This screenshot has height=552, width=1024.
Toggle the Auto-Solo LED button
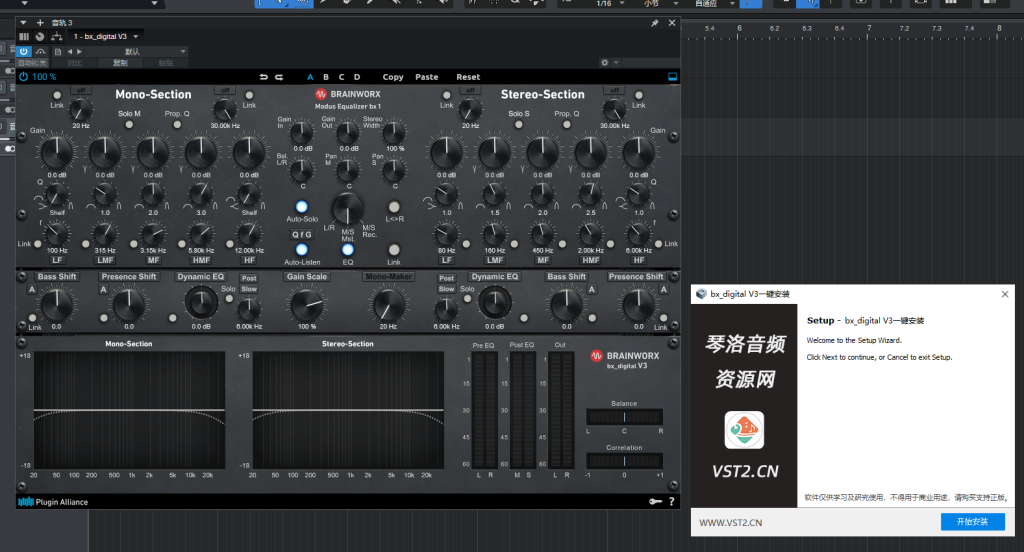(301, 206)
